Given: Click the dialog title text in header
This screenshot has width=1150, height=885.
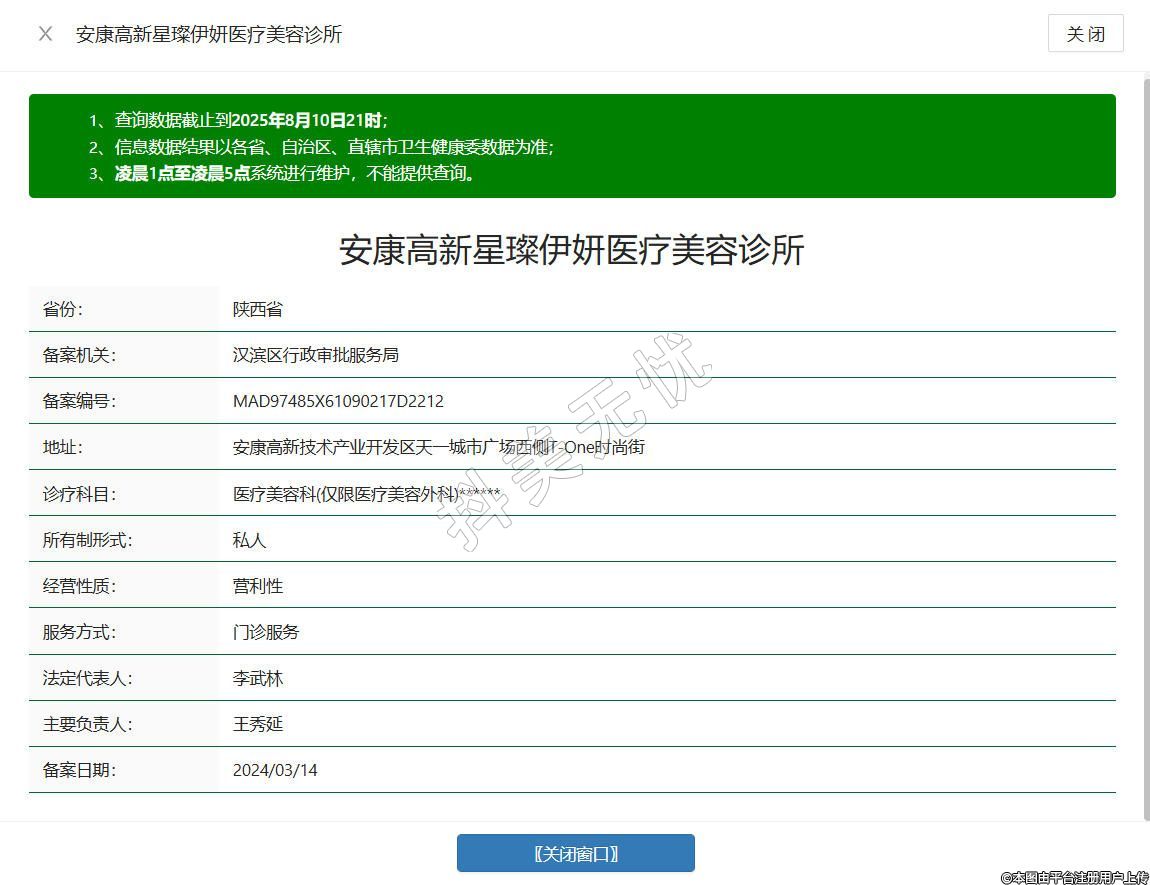Looking at the screenshot, I should (x=209, y=34).
